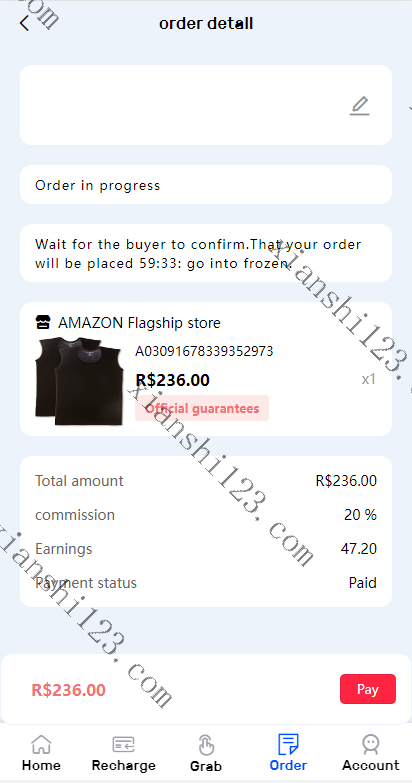Image resolution: width=412 pixels, height=783 pixels.
Task: Click the pencil edit icon
Action: [x=359, y=106]
